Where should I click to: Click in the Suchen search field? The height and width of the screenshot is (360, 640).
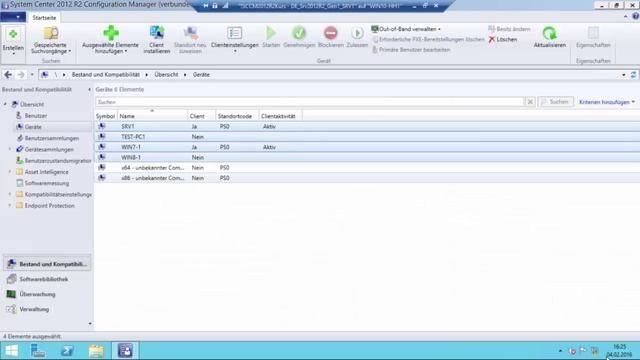click(310, 102)
